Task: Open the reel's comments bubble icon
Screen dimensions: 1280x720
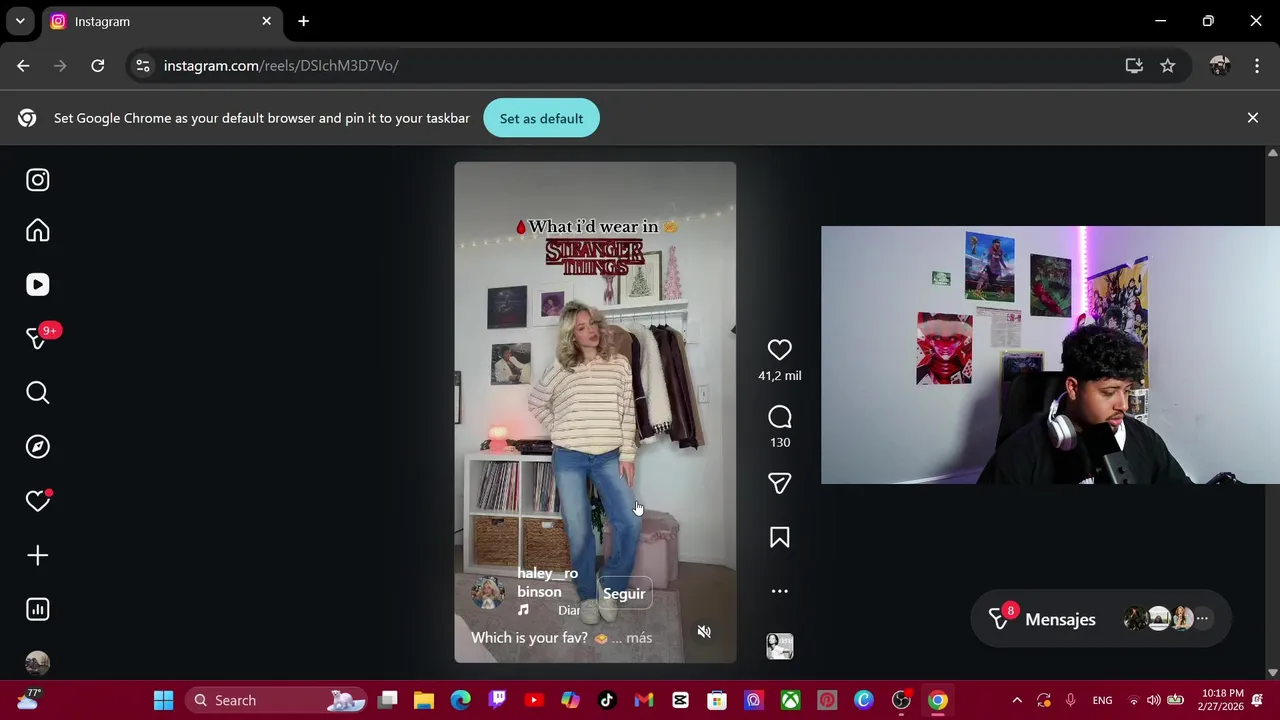Action: coord(779,417)
